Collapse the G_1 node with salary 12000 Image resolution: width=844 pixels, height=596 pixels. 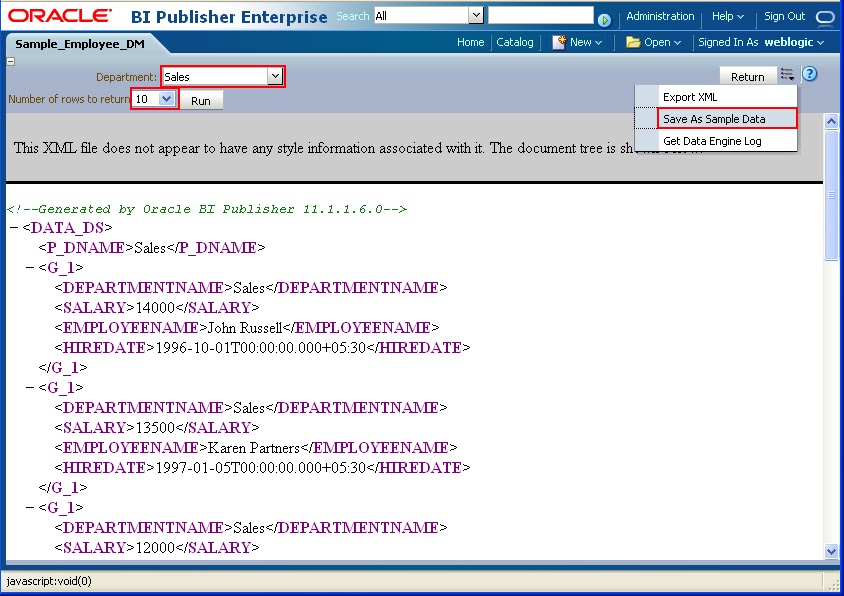(x=30, y=507)
